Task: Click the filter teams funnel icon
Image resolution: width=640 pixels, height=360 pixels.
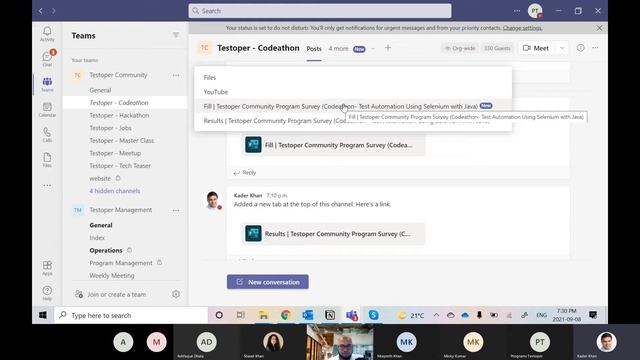Action: tap(176, 35)
